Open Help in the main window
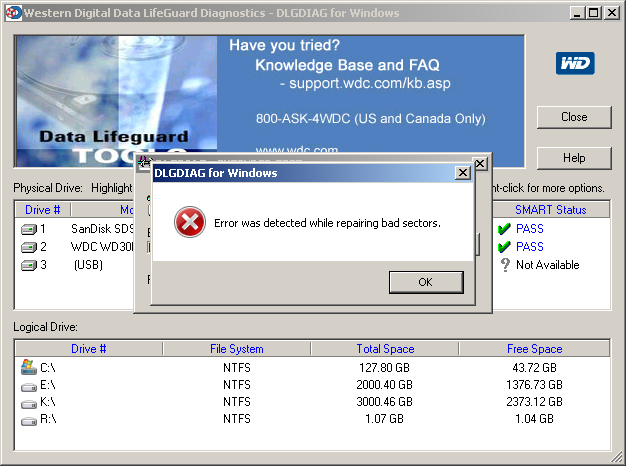This screenshot has width=626, height=466. click(x=574, y=158)
